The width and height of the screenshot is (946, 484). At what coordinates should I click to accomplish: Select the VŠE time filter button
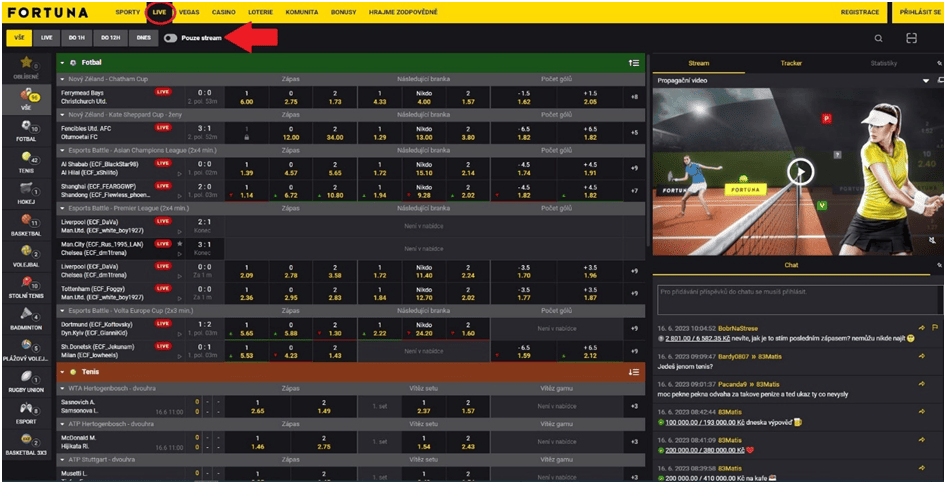tap(19, 38)
